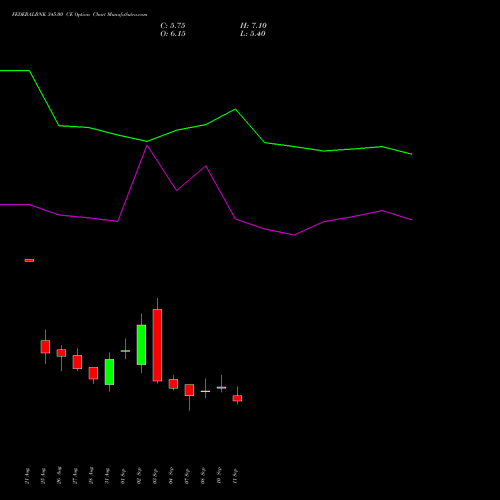
Task: Click the chart title FEDERALBNK CE Options
Action: tap(79, 15)
